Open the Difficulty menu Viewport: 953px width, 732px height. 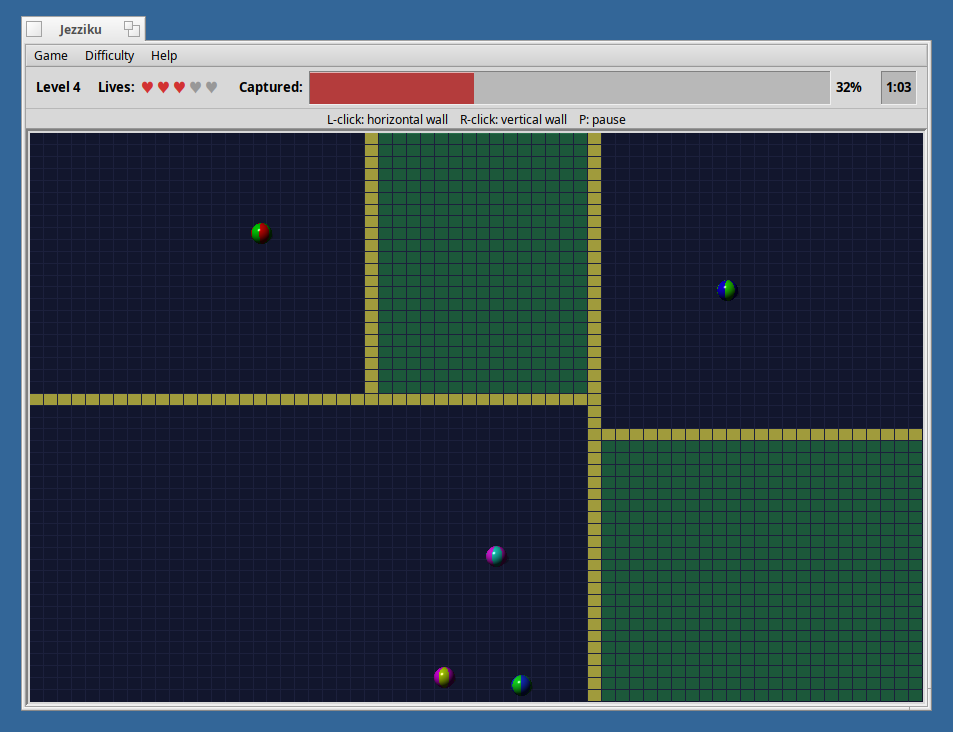pos(109,55)
